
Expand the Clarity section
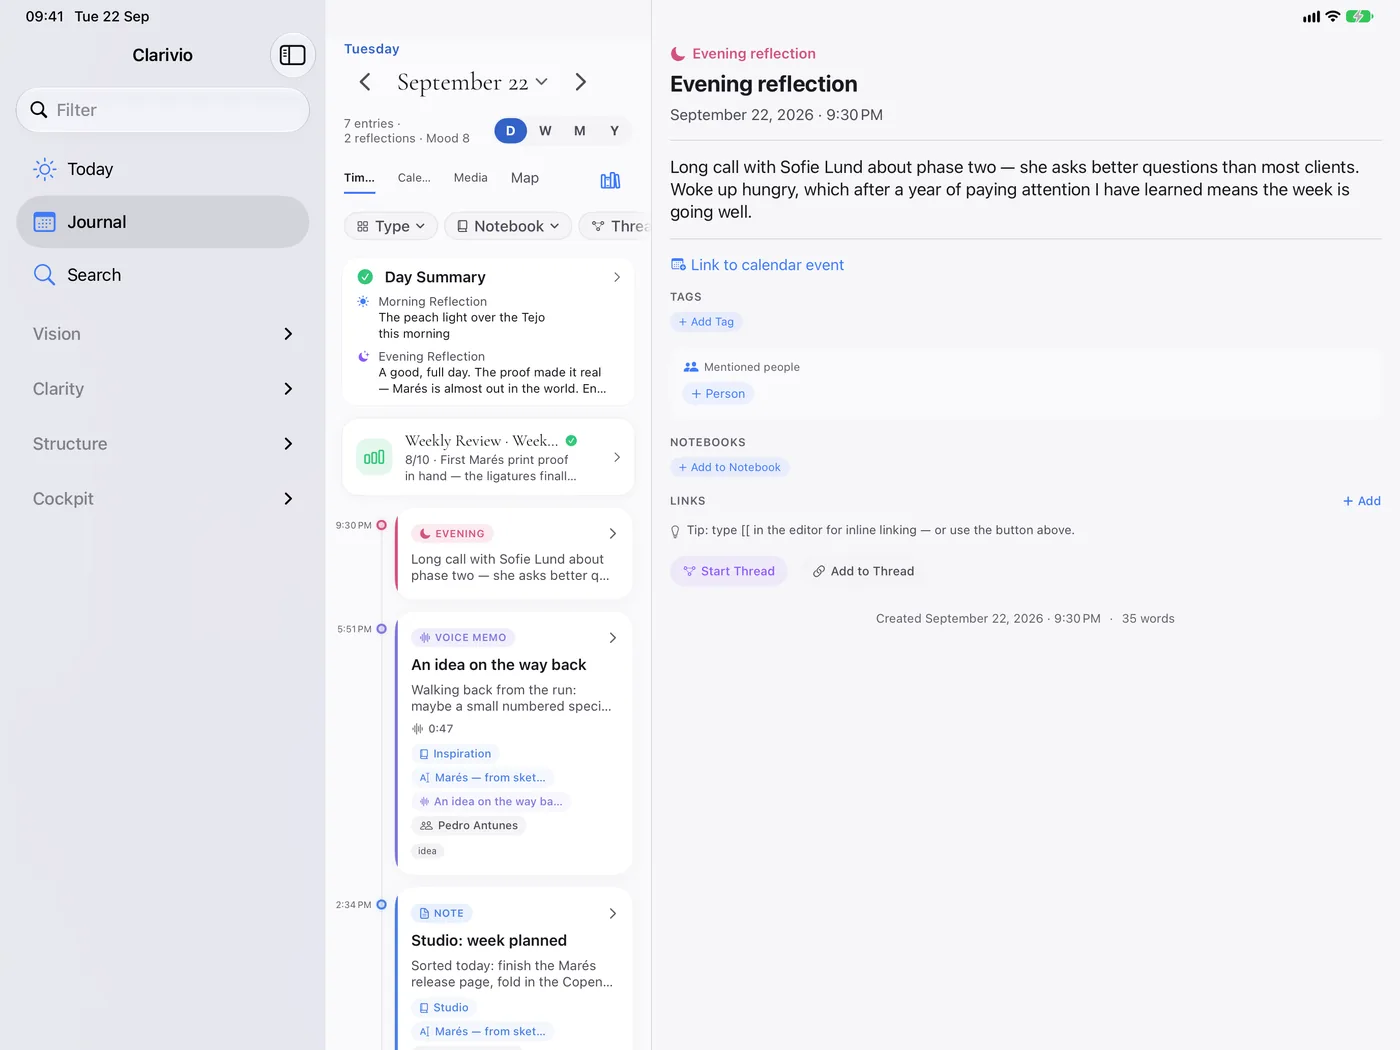click(163, 389)
